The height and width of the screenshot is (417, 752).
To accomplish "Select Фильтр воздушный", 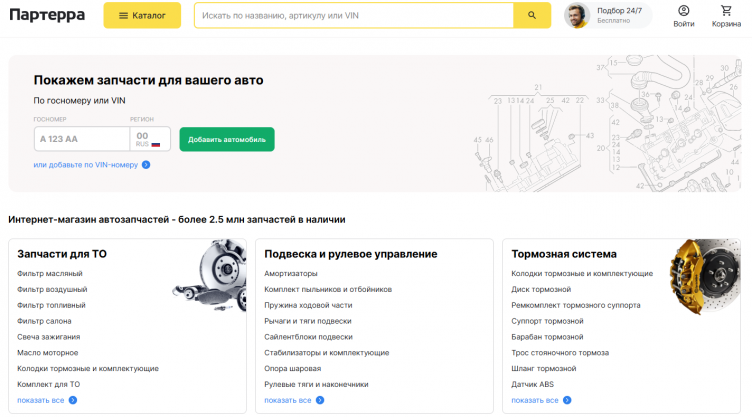I will [52, 289].
